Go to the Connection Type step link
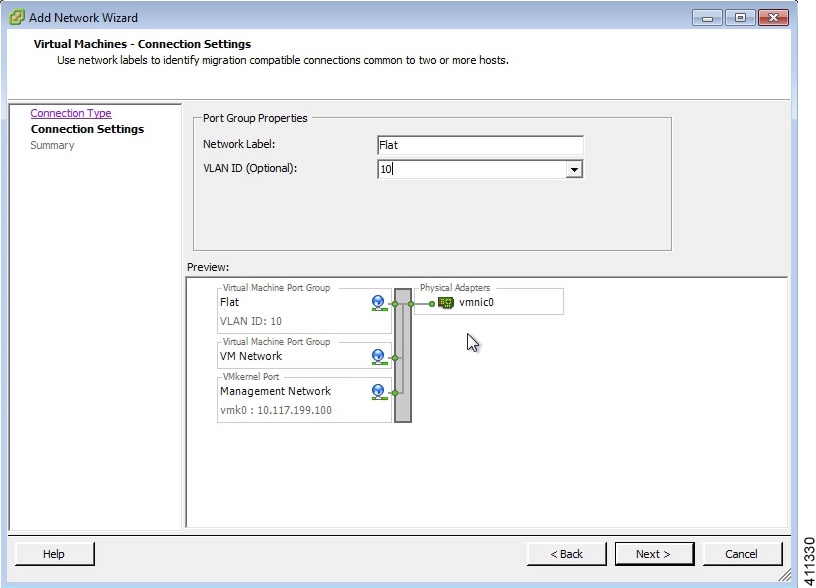This screenshot has width=816, height=588. (x=71, y=113)
